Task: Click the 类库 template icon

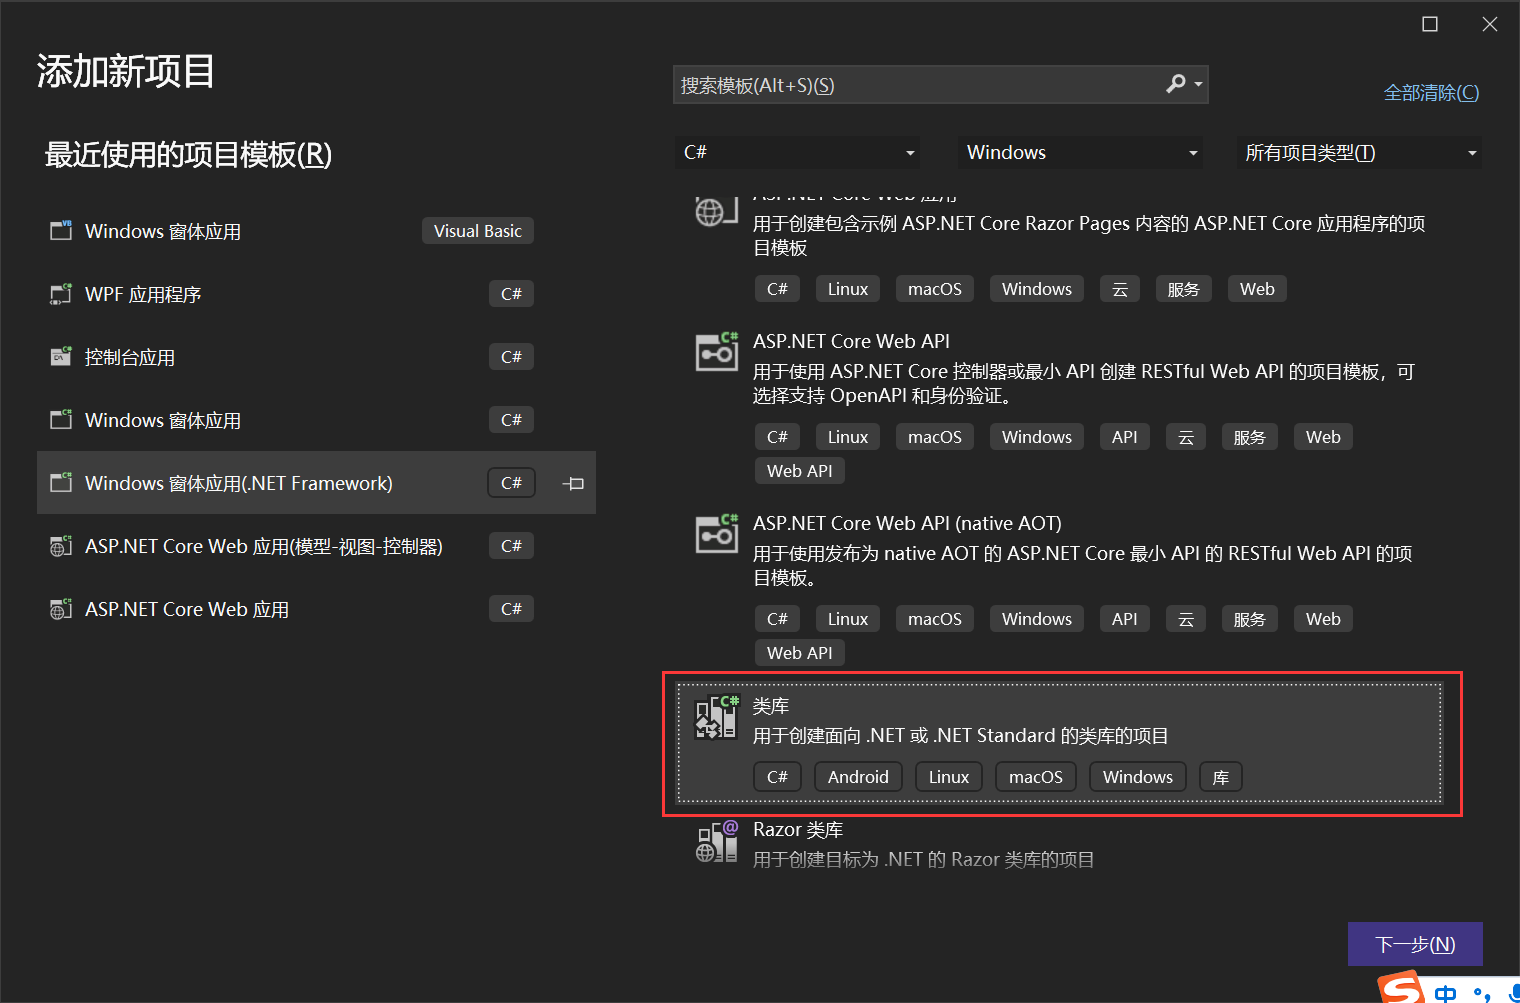Action: coord(716,716)
